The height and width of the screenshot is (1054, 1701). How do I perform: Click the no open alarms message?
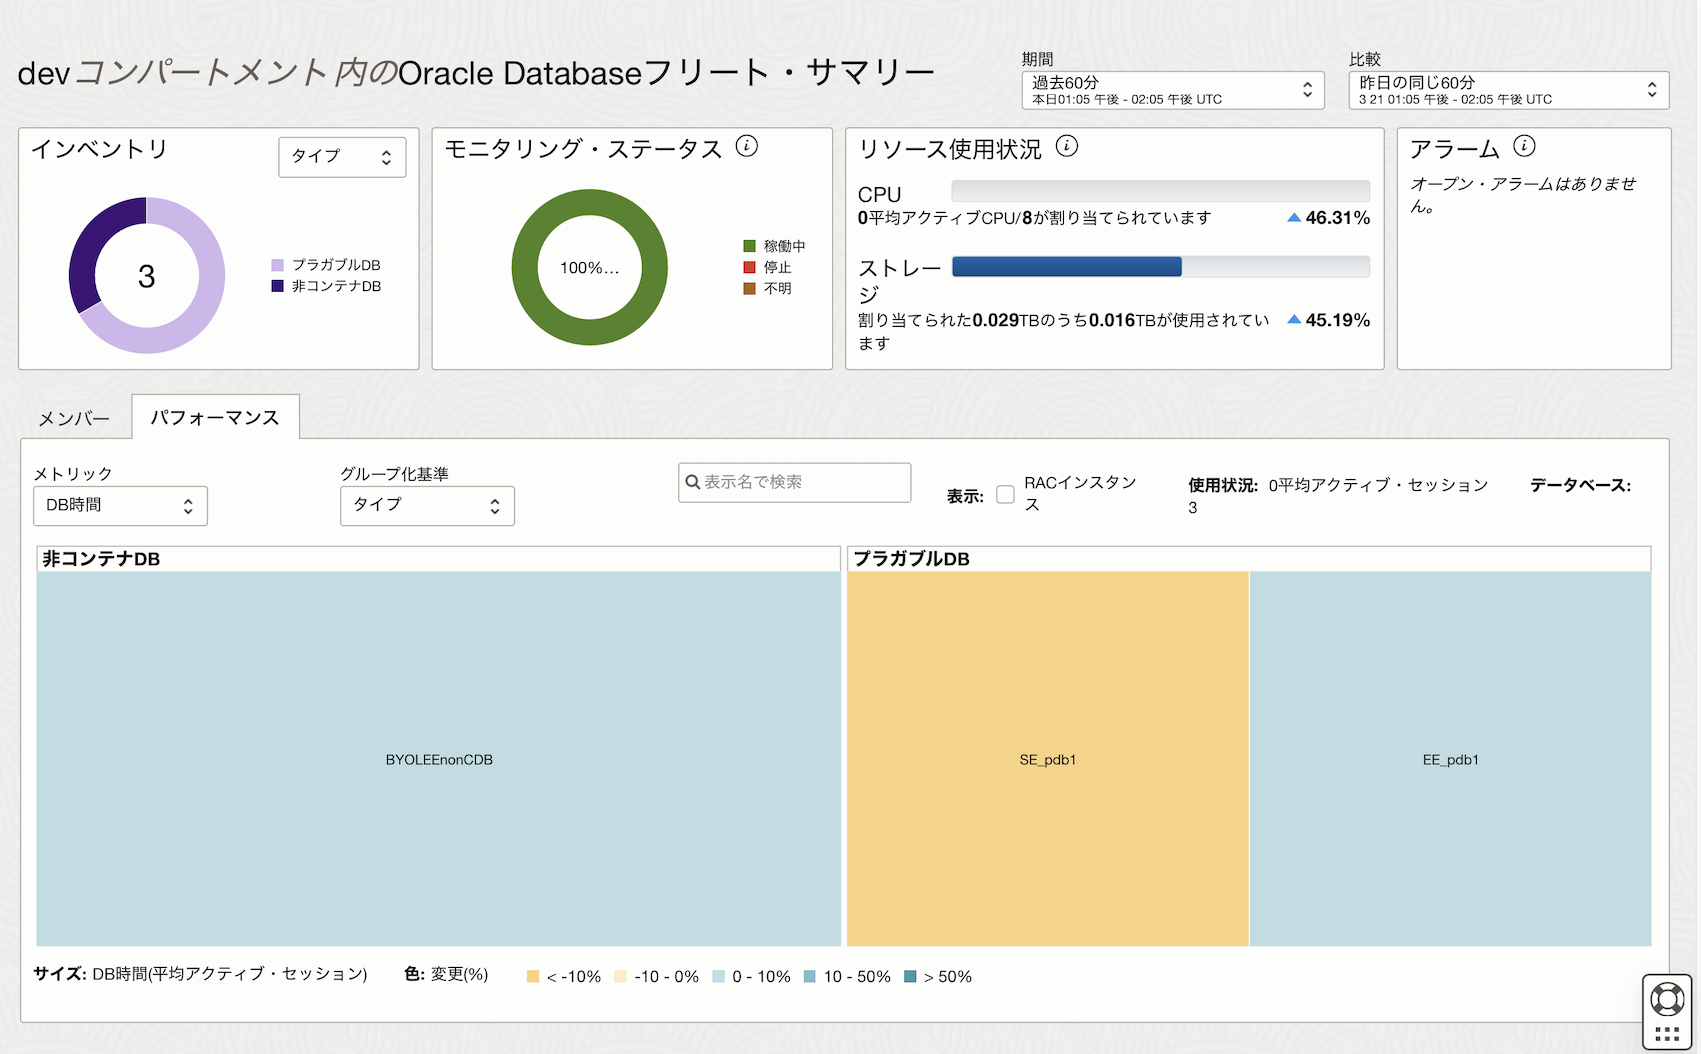1523,195
